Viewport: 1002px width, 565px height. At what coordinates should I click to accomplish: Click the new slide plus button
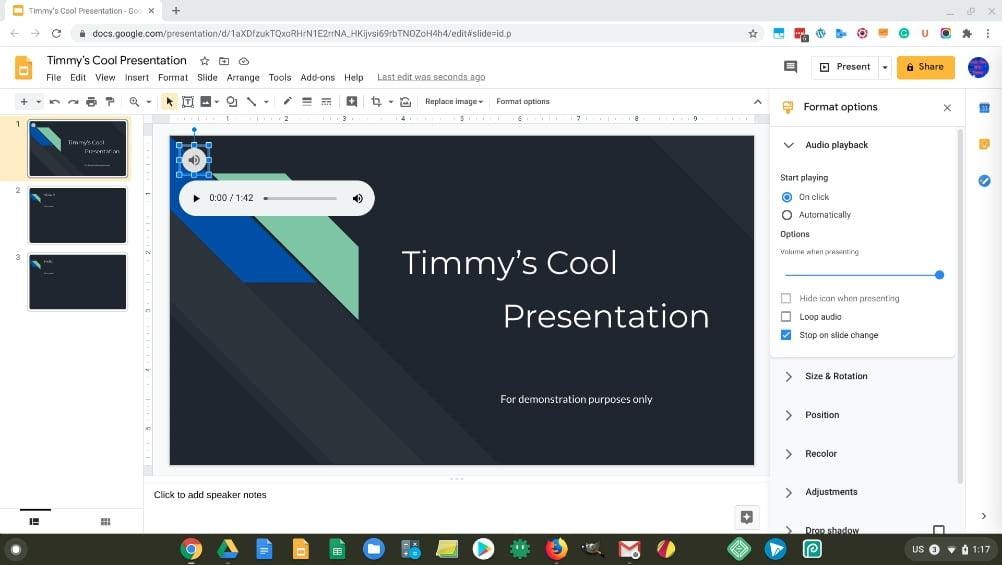(x=24, y=102)
